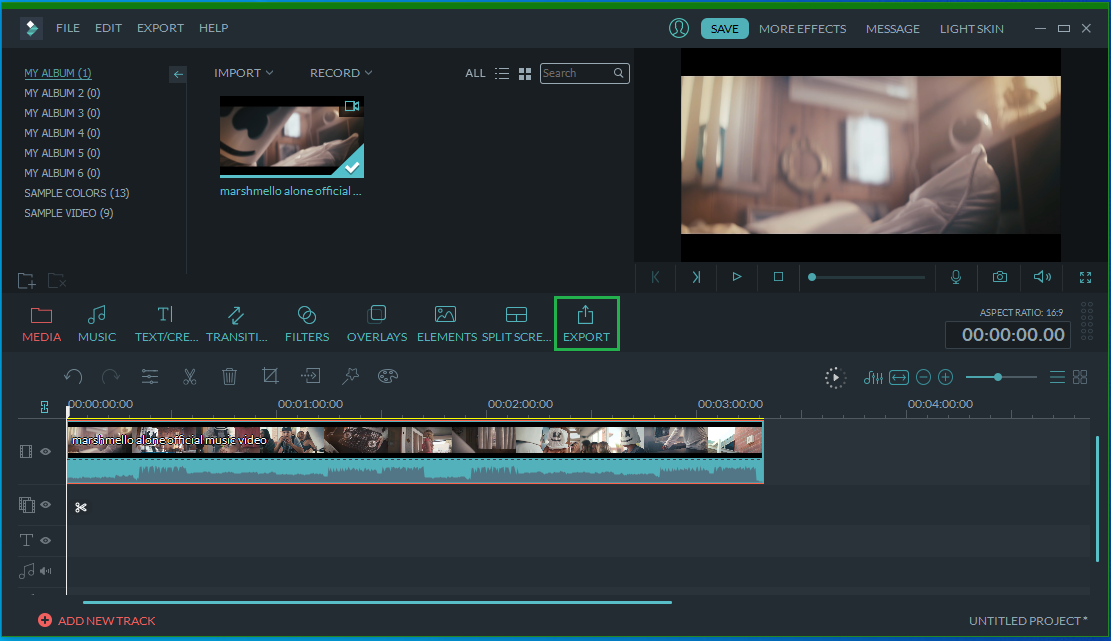Open the clip insert arrow tool
Screen dimensions: 1111x641
click(310, 375)
